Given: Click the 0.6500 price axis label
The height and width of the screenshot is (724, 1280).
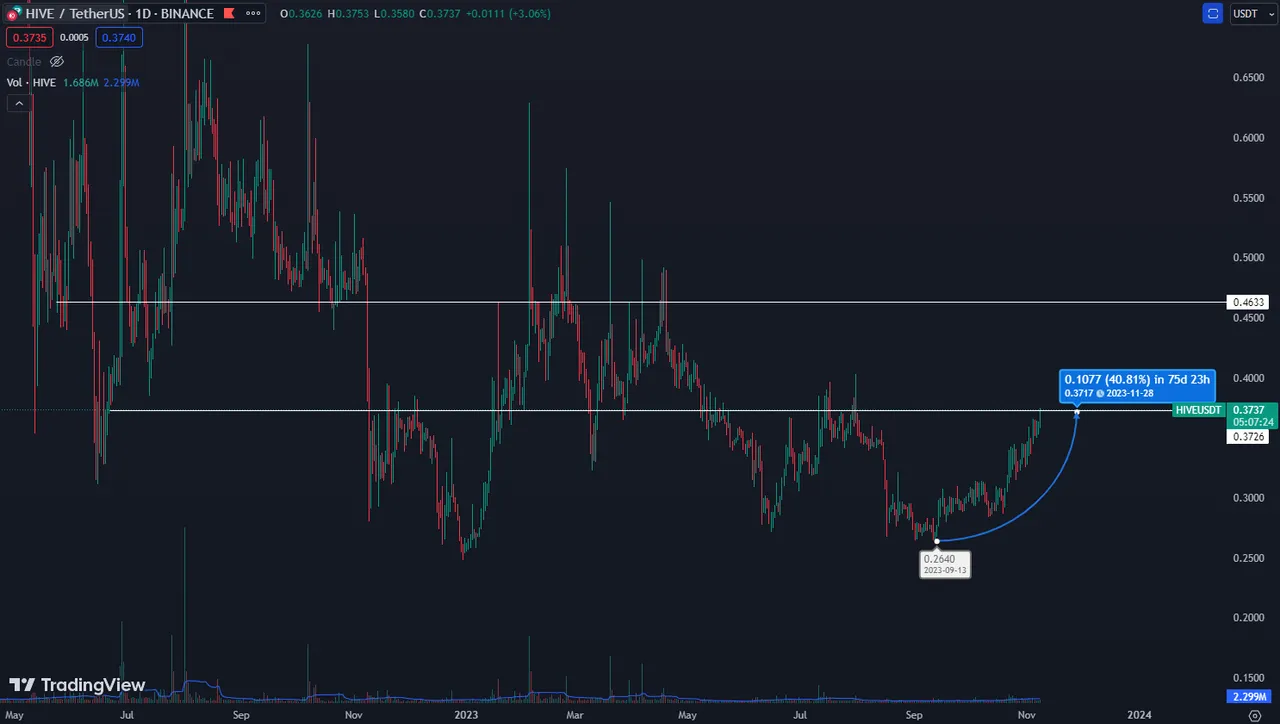Looking at the screenshot, I should [1248, 78].
